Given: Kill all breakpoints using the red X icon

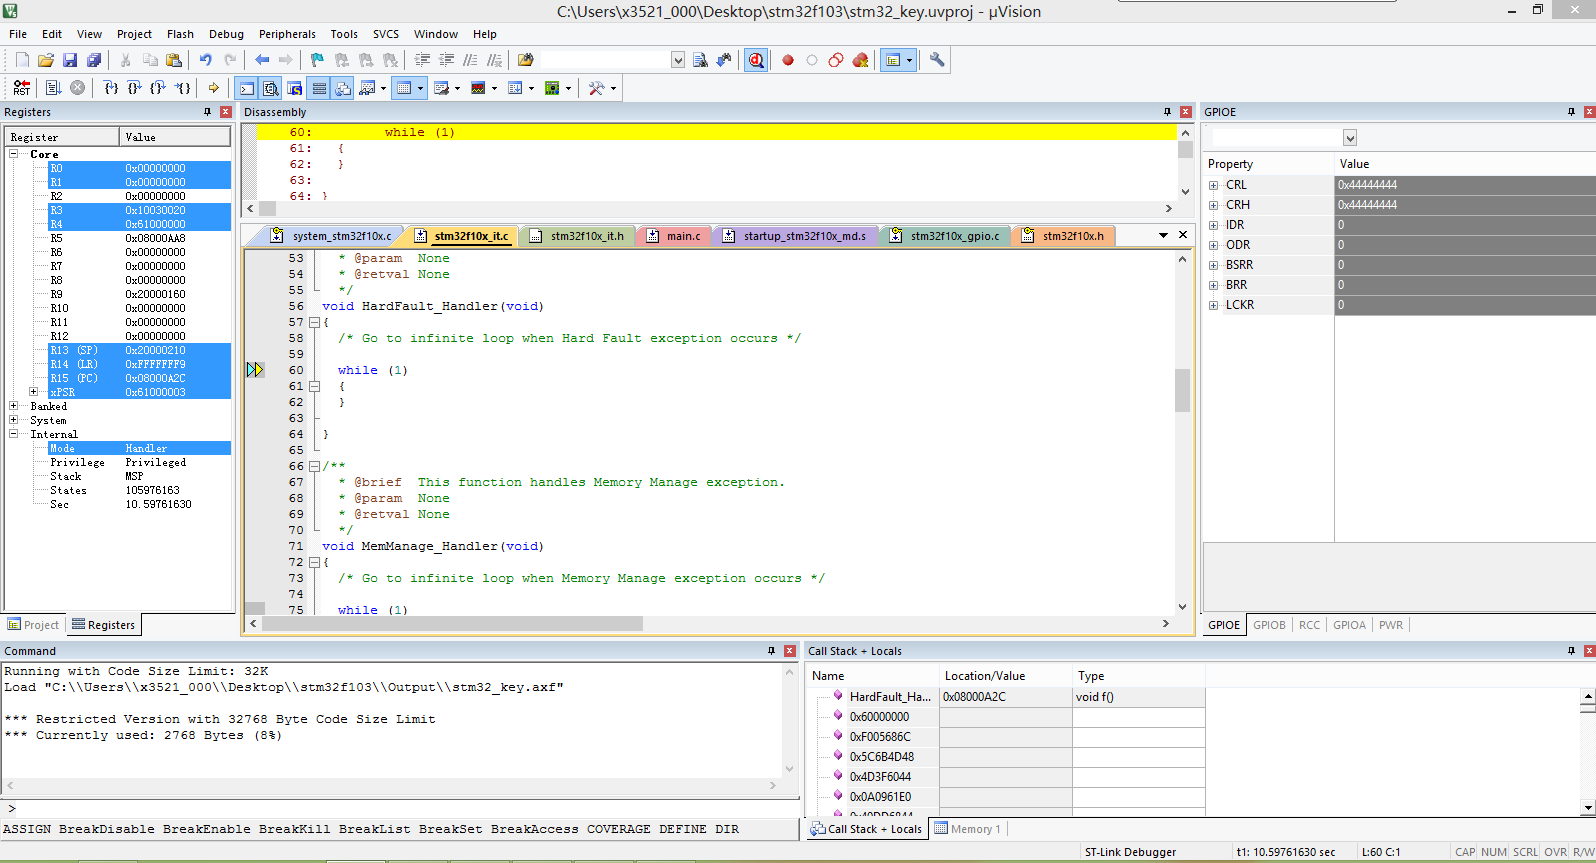Looking at the screenshot, I should tap(860, 60).
